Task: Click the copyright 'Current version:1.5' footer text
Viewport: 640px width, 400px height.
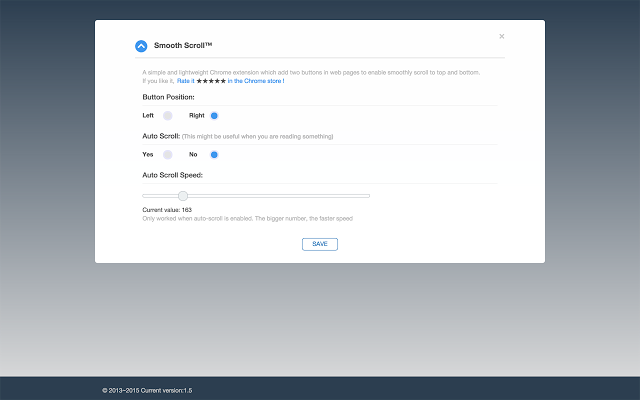Action: click(x=147, y=391)
